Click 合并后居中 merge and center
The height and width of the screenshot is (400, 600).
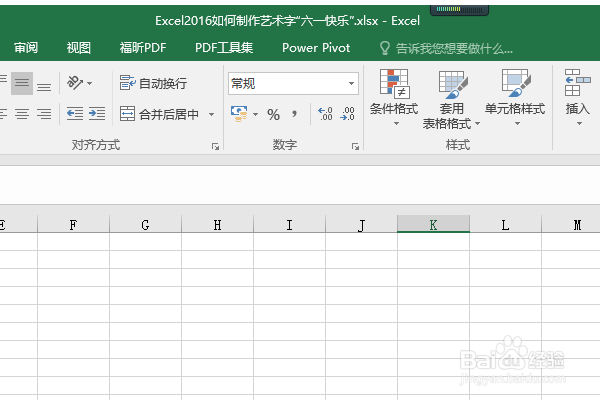pyautogui.click(x=160, y=114)
